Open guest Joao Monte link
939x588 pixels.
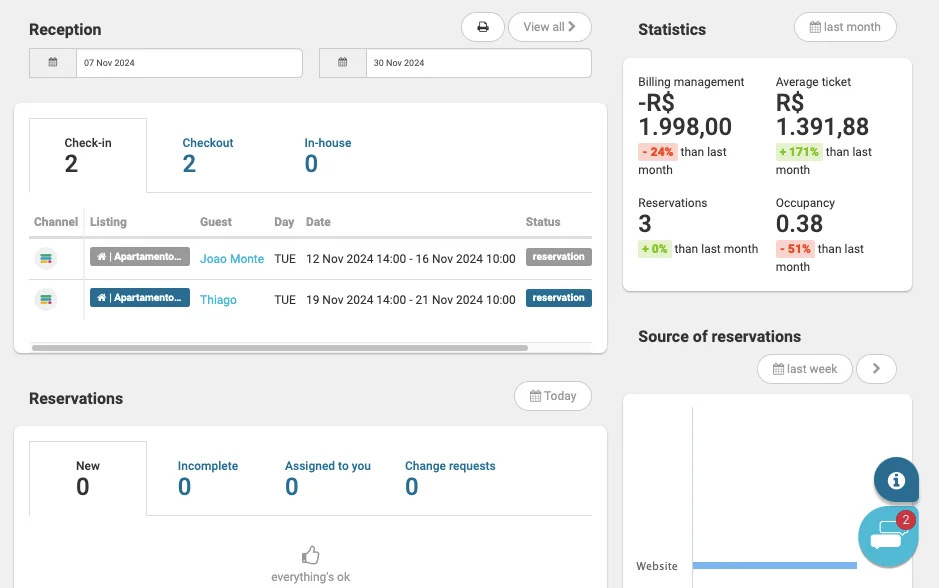coord(232,259)
